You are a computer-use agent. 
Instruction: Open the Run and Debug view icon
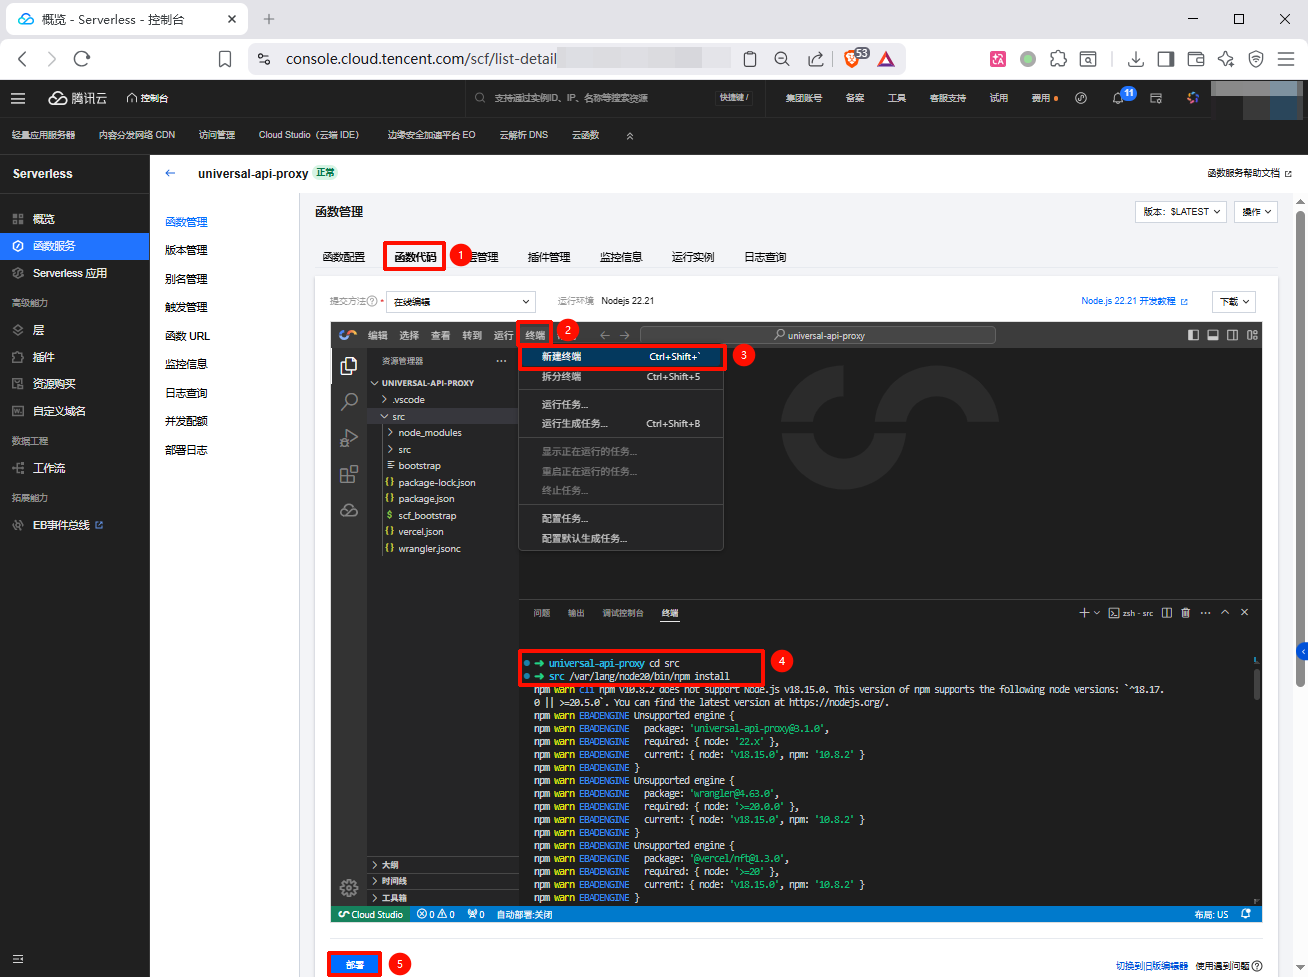pos(348,438)
